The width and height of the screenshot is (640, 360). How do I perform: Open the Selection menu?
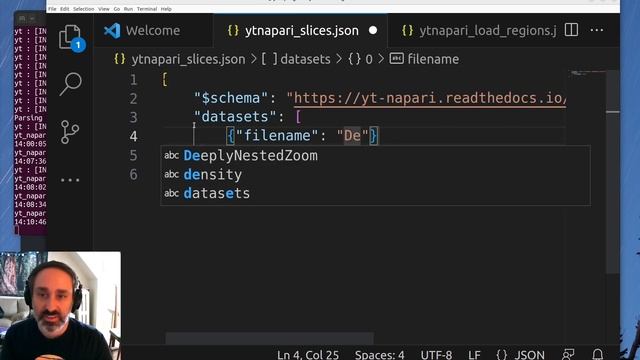tap(84, 9)
